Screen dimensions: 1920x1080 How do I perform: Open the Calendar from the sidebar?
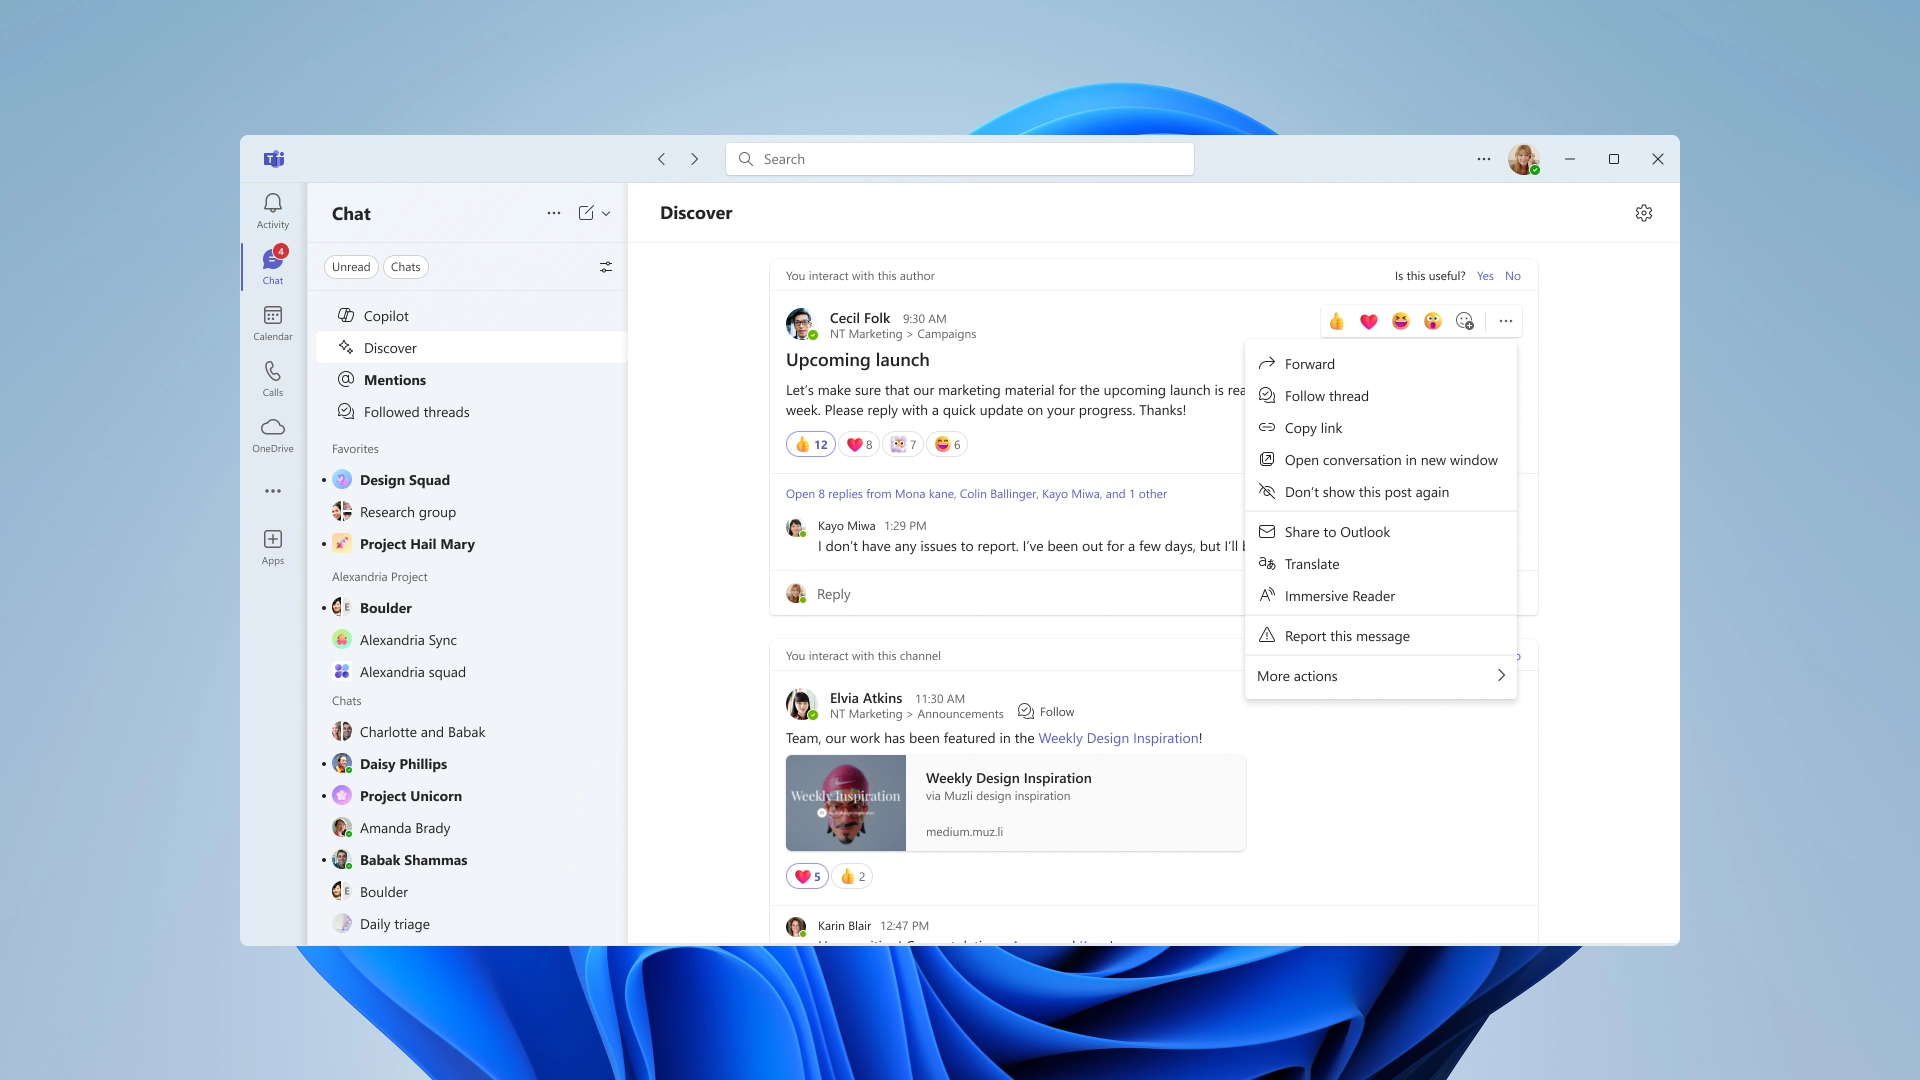(x=272, y=322)
